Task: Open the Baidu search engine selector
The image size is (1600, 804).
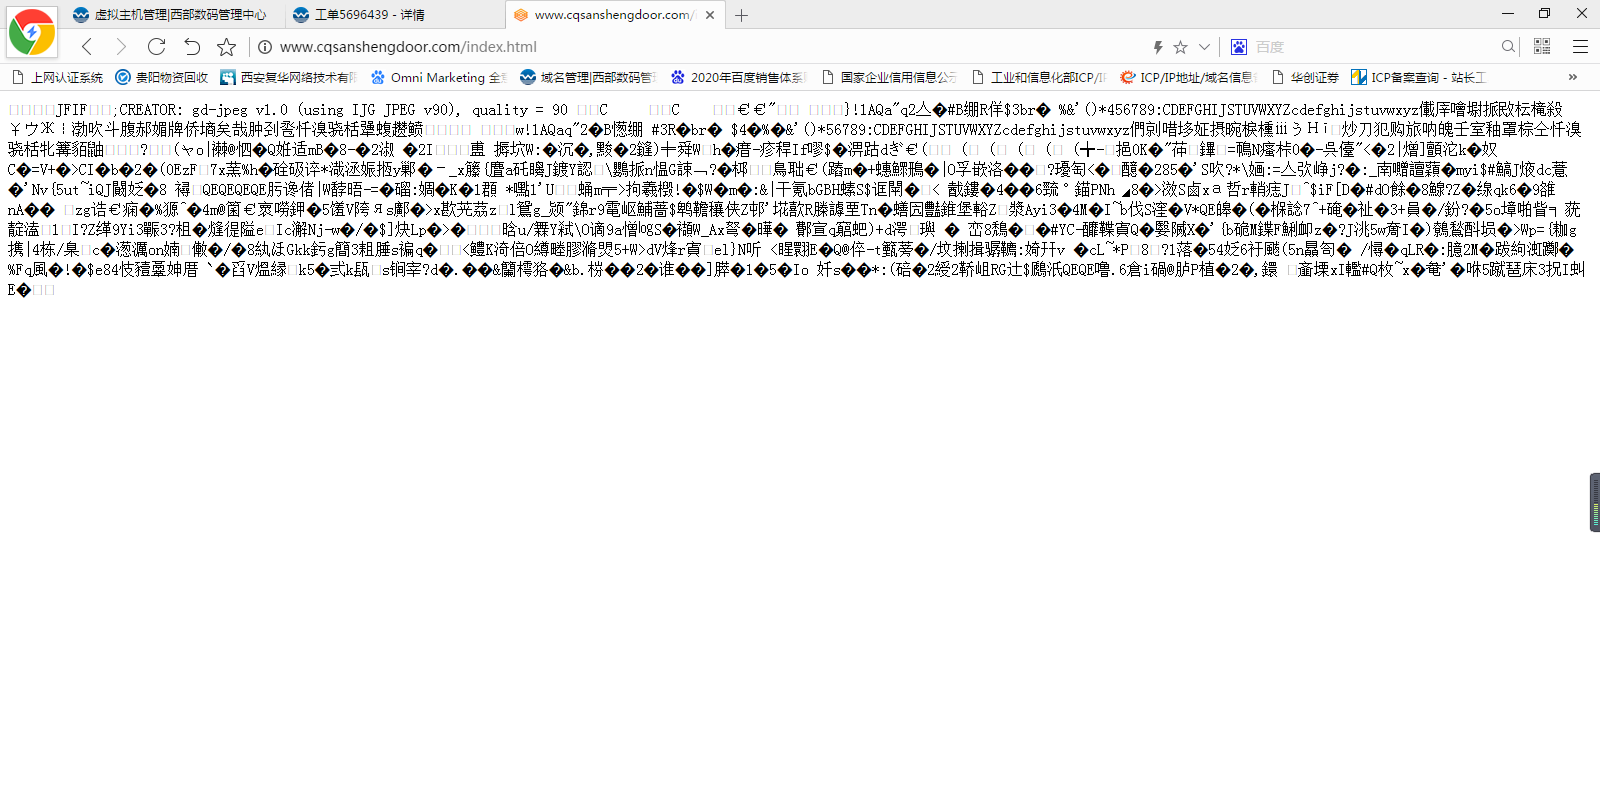Action: point(1239,47)
